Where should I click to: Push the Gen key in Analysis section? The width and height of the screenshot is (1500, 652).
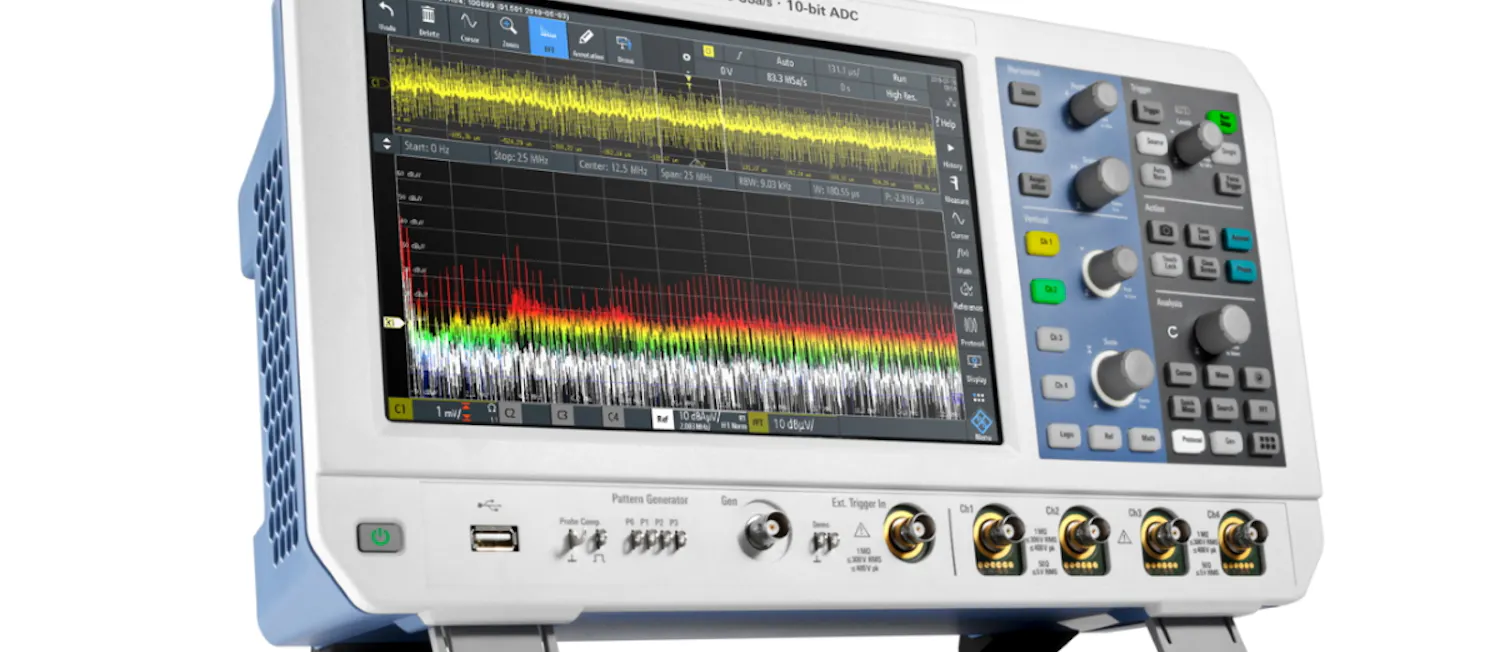point(1226,443)
